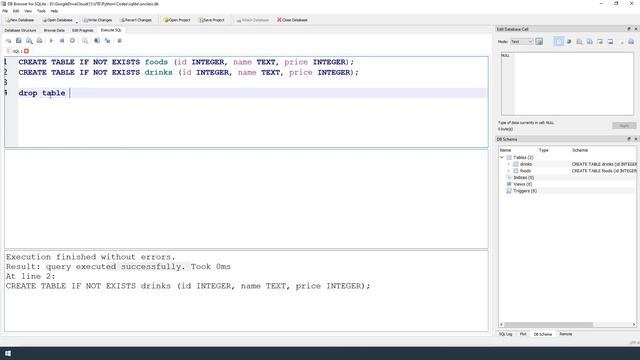
Task: Switch to Remote bottom tab
Action: (566, 334)
